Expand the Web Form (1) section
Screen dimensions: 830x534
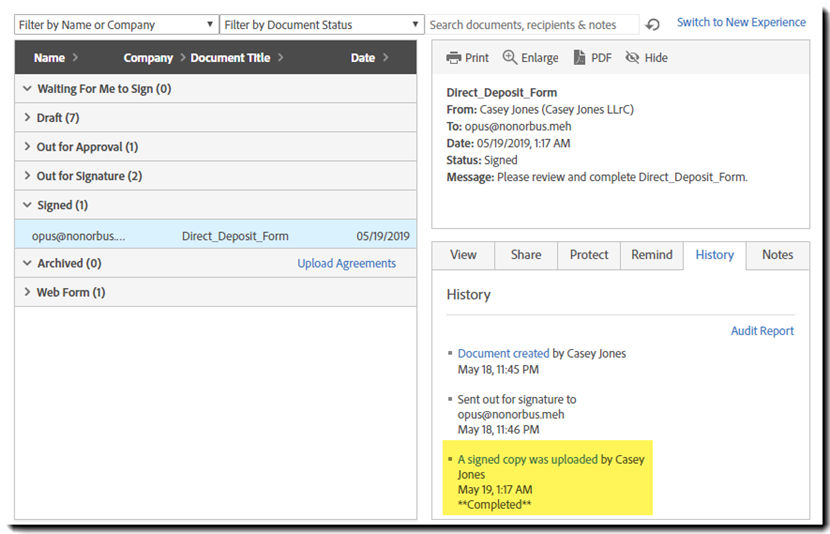(x=70, y=292)
